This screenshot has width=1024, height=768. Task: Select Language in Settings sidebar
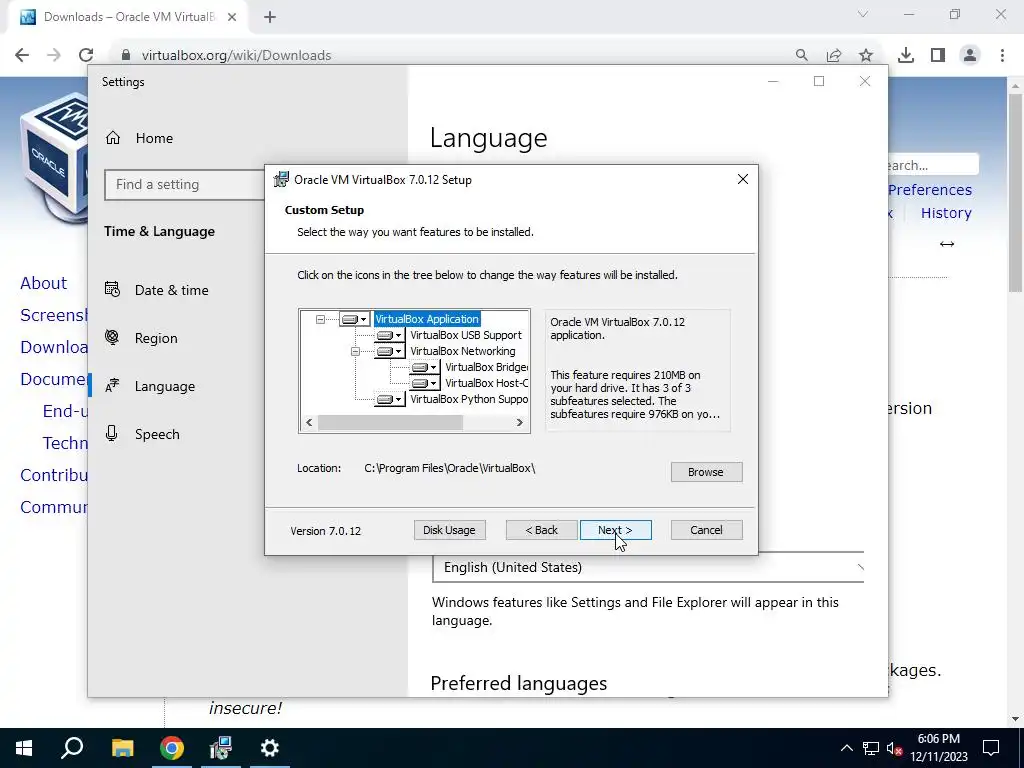click(x=165, y=386)
